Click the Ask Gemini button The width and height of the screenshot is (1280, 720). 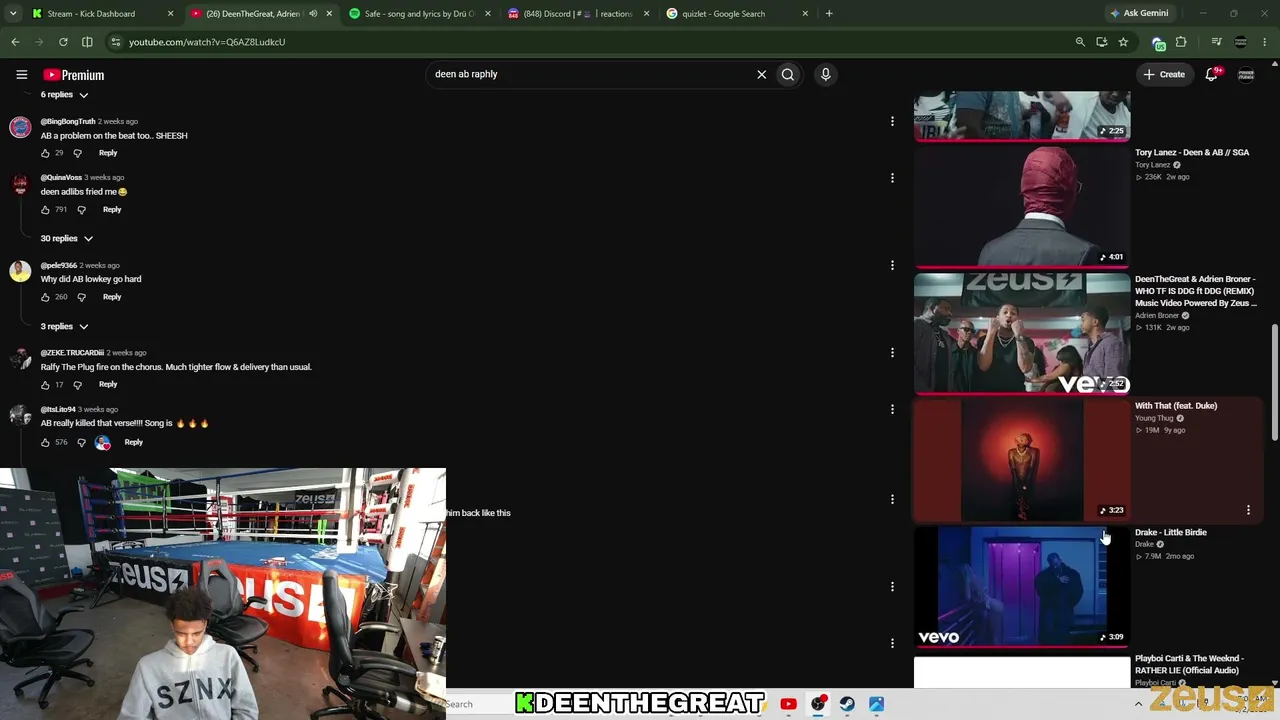point(1138,14)
